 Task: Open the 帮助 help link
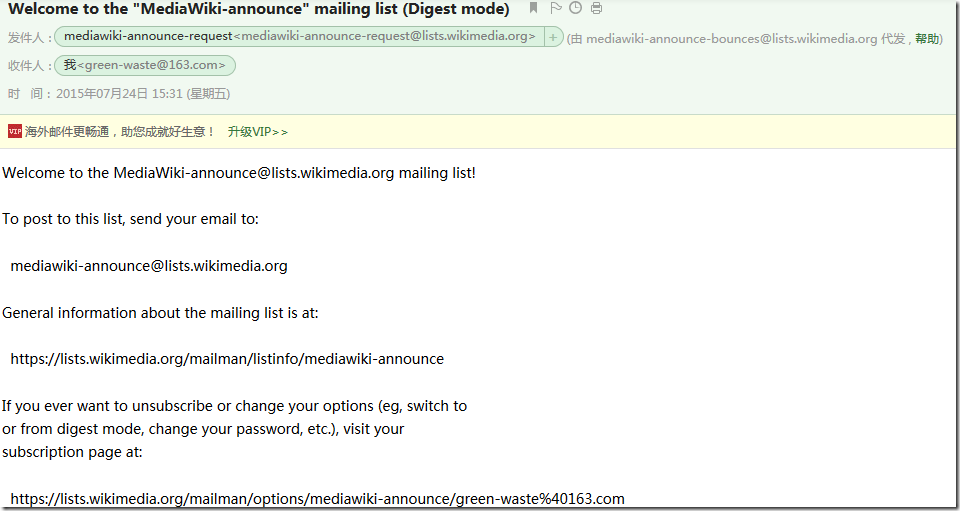927,39
